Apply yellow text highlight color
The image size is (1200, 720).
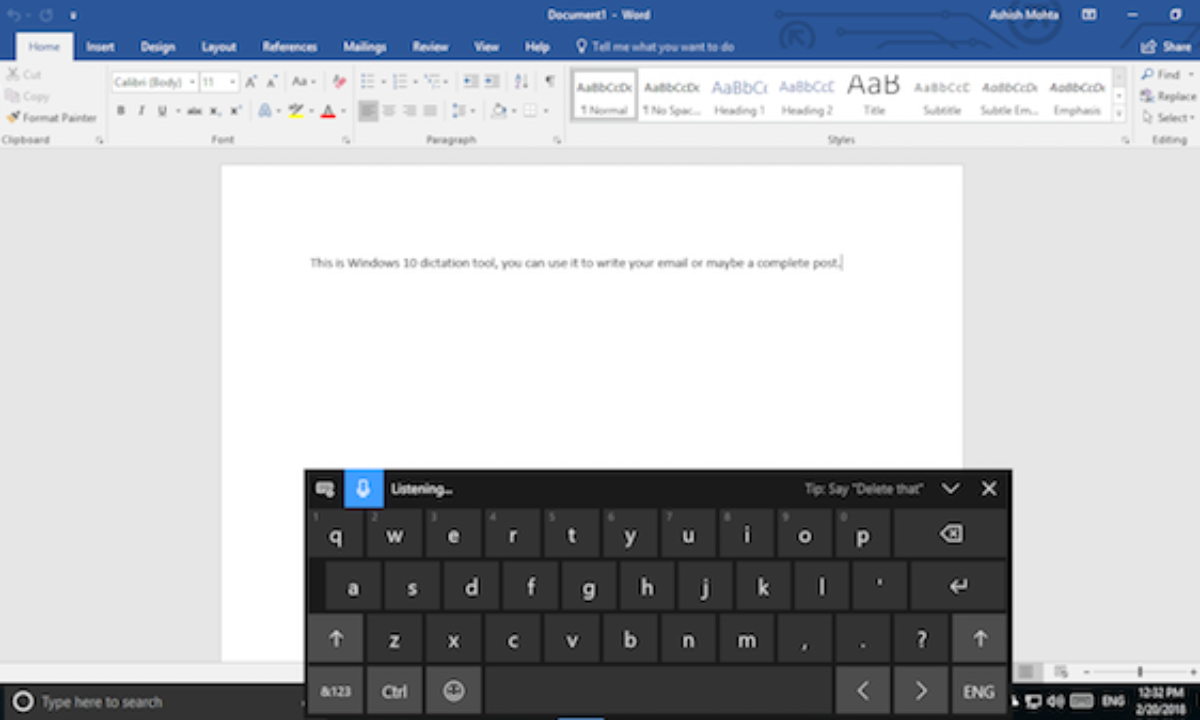(295, 111)
